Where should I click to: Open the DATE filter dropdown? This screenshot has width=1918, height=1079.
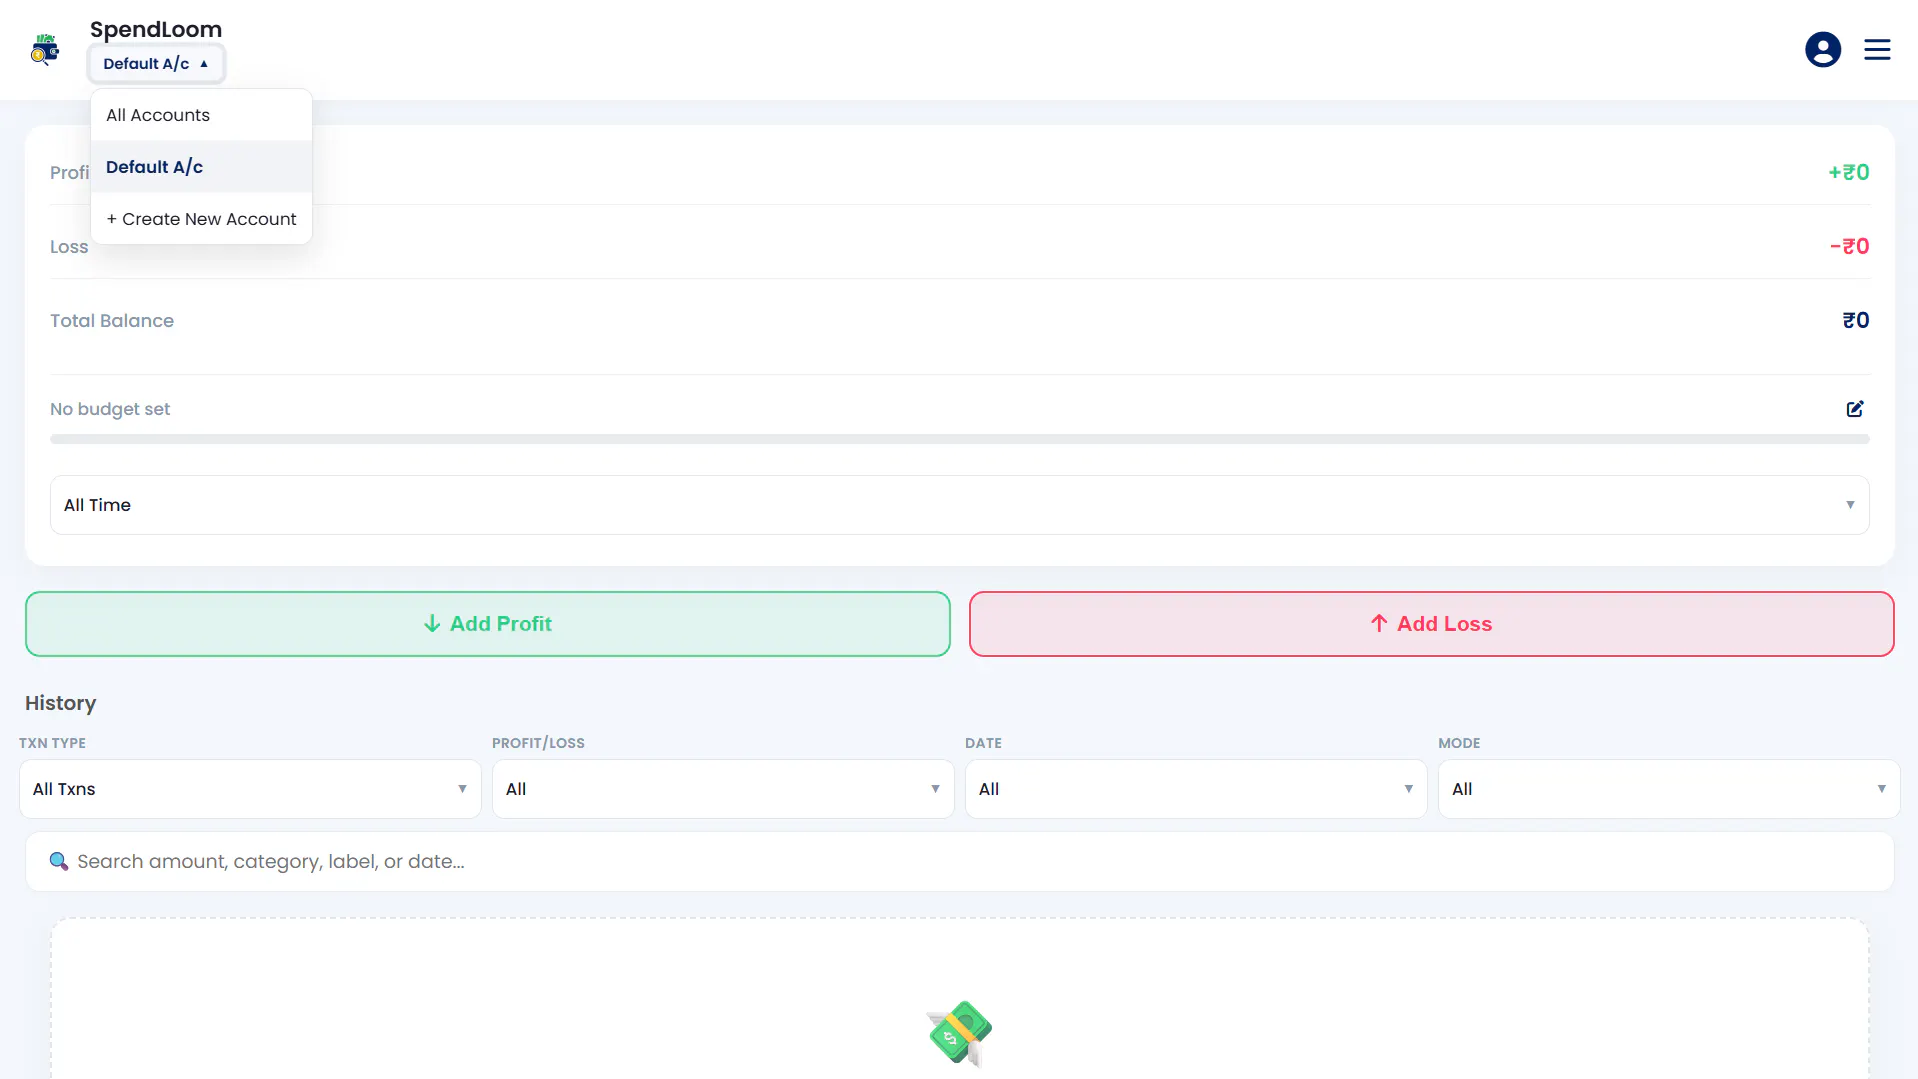(x=1196, y=789)
